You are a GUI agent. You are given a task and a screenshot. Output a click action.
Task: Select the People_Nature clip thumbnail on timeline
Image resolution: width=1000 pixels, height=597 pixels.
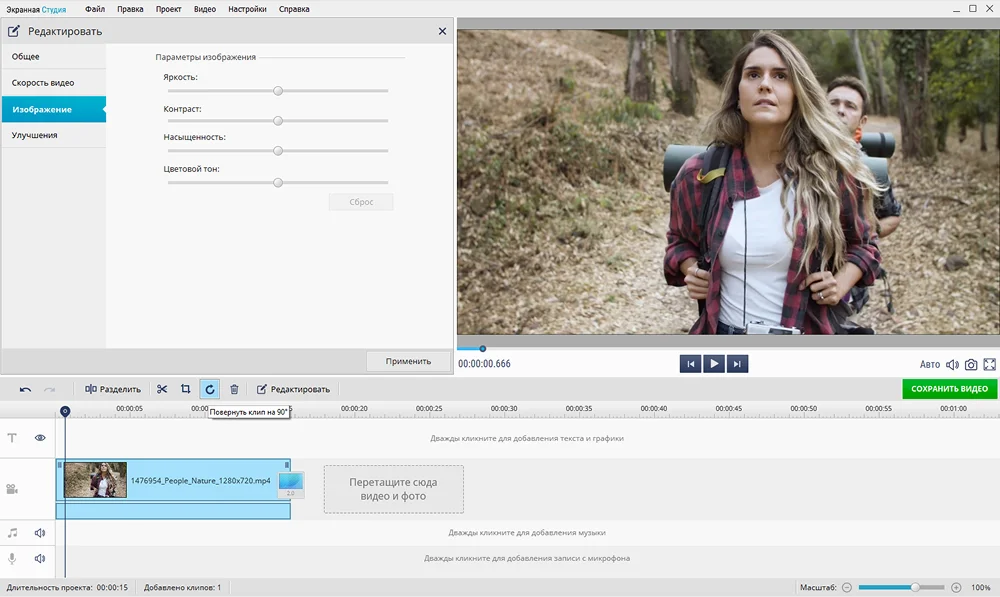96,480
